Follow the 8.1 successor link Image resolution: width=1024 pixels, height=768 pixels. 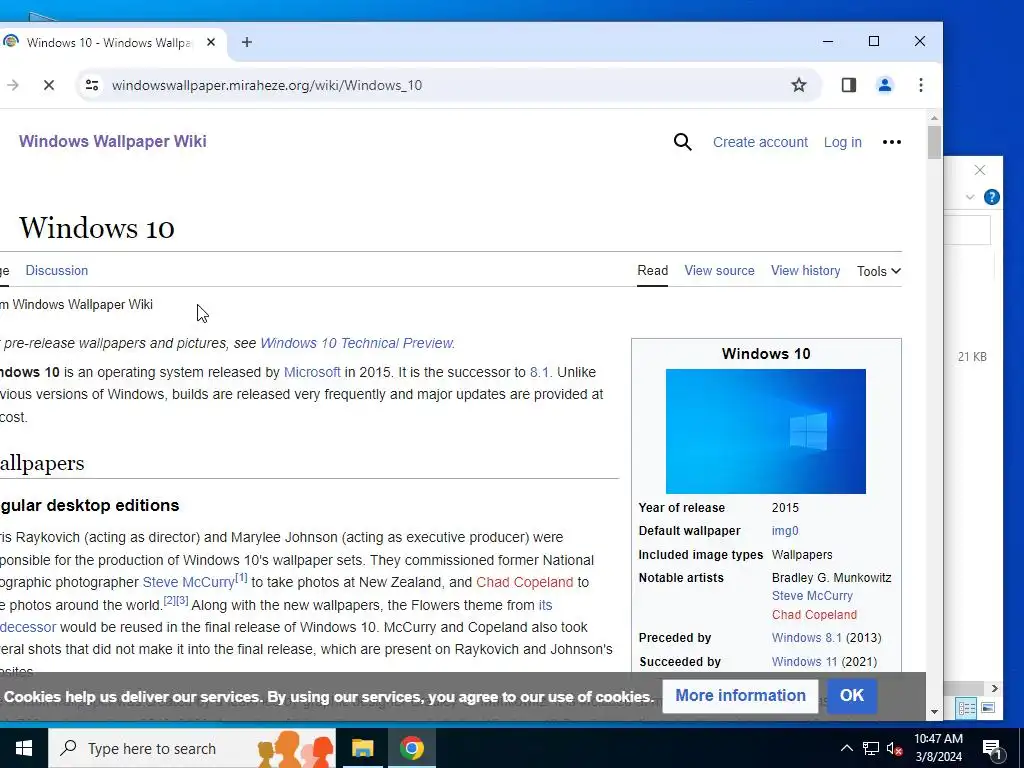click(x=539, y=372)
